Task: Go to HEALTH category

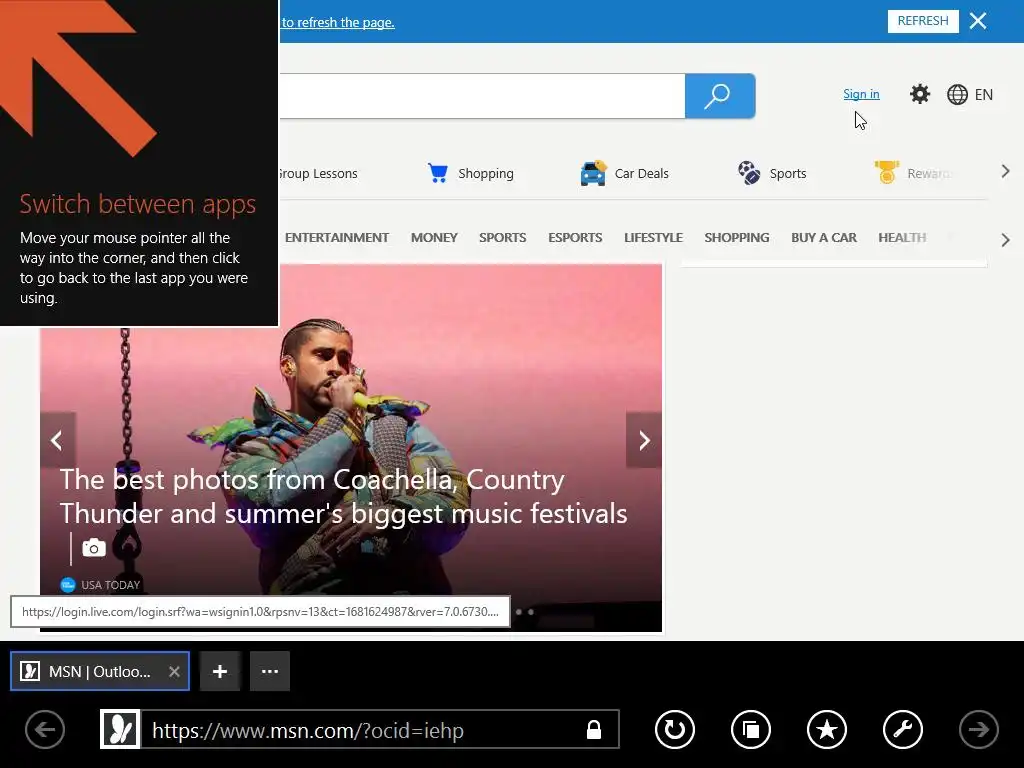Action: click(902, 238)
